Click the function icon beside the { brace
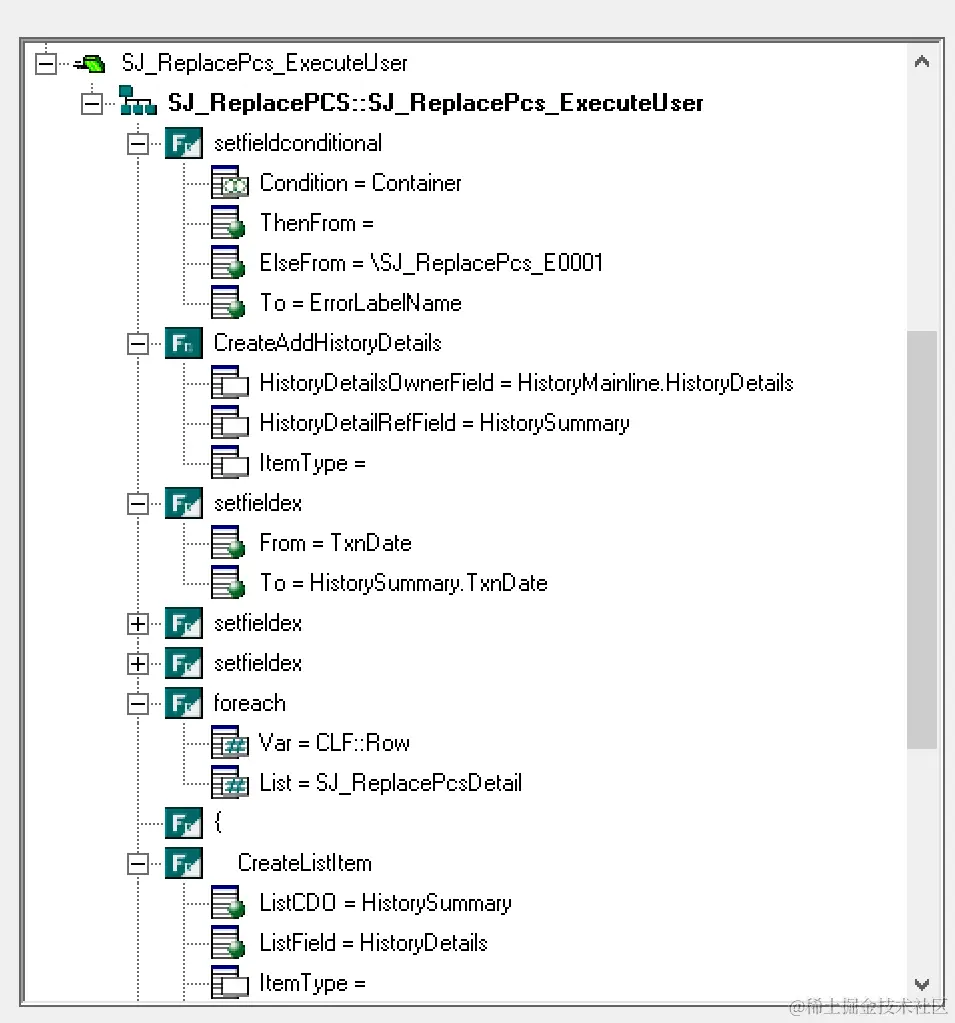Viewport: 955px width, 1023px height. pyautogui.click(x=184, y=823)
